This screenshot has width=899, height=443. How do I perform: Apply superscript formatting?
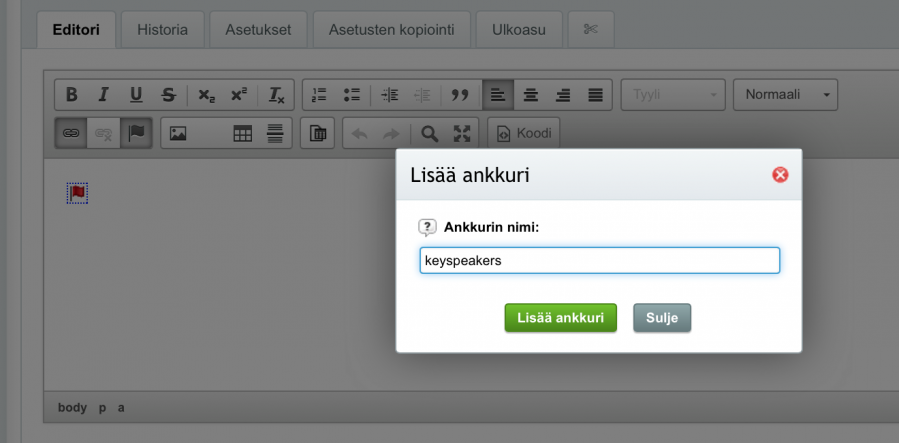click(x=239, y=95)
